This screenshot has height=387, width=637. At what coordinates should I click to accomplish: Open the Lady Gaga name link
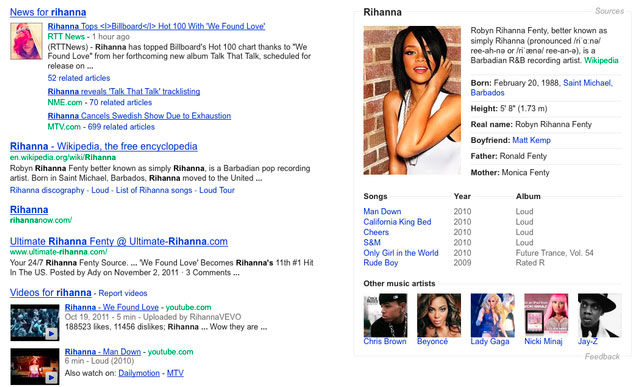(490, 342)
